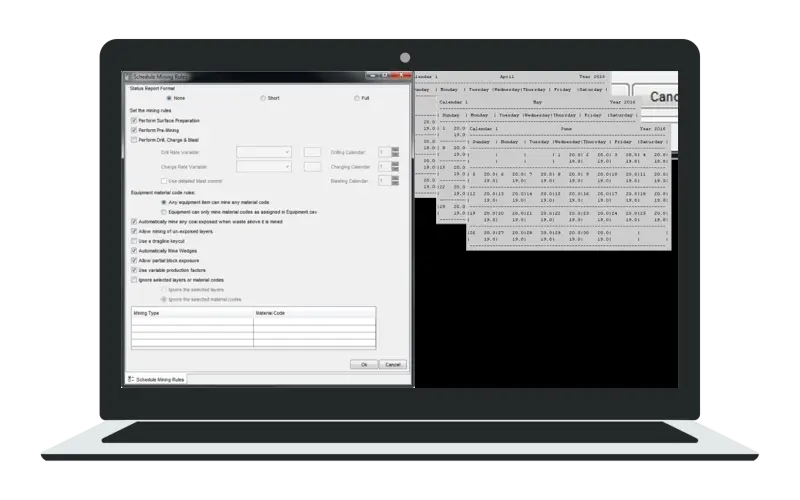The width and height of the screenshot is (800, 500).
Task: Click the partially visible Cancel button in background window
Action: click(656, 96)
